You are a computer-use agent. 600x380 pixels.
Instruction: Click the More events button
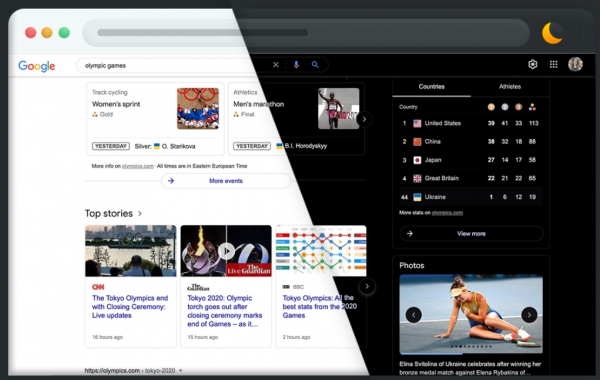226,181
